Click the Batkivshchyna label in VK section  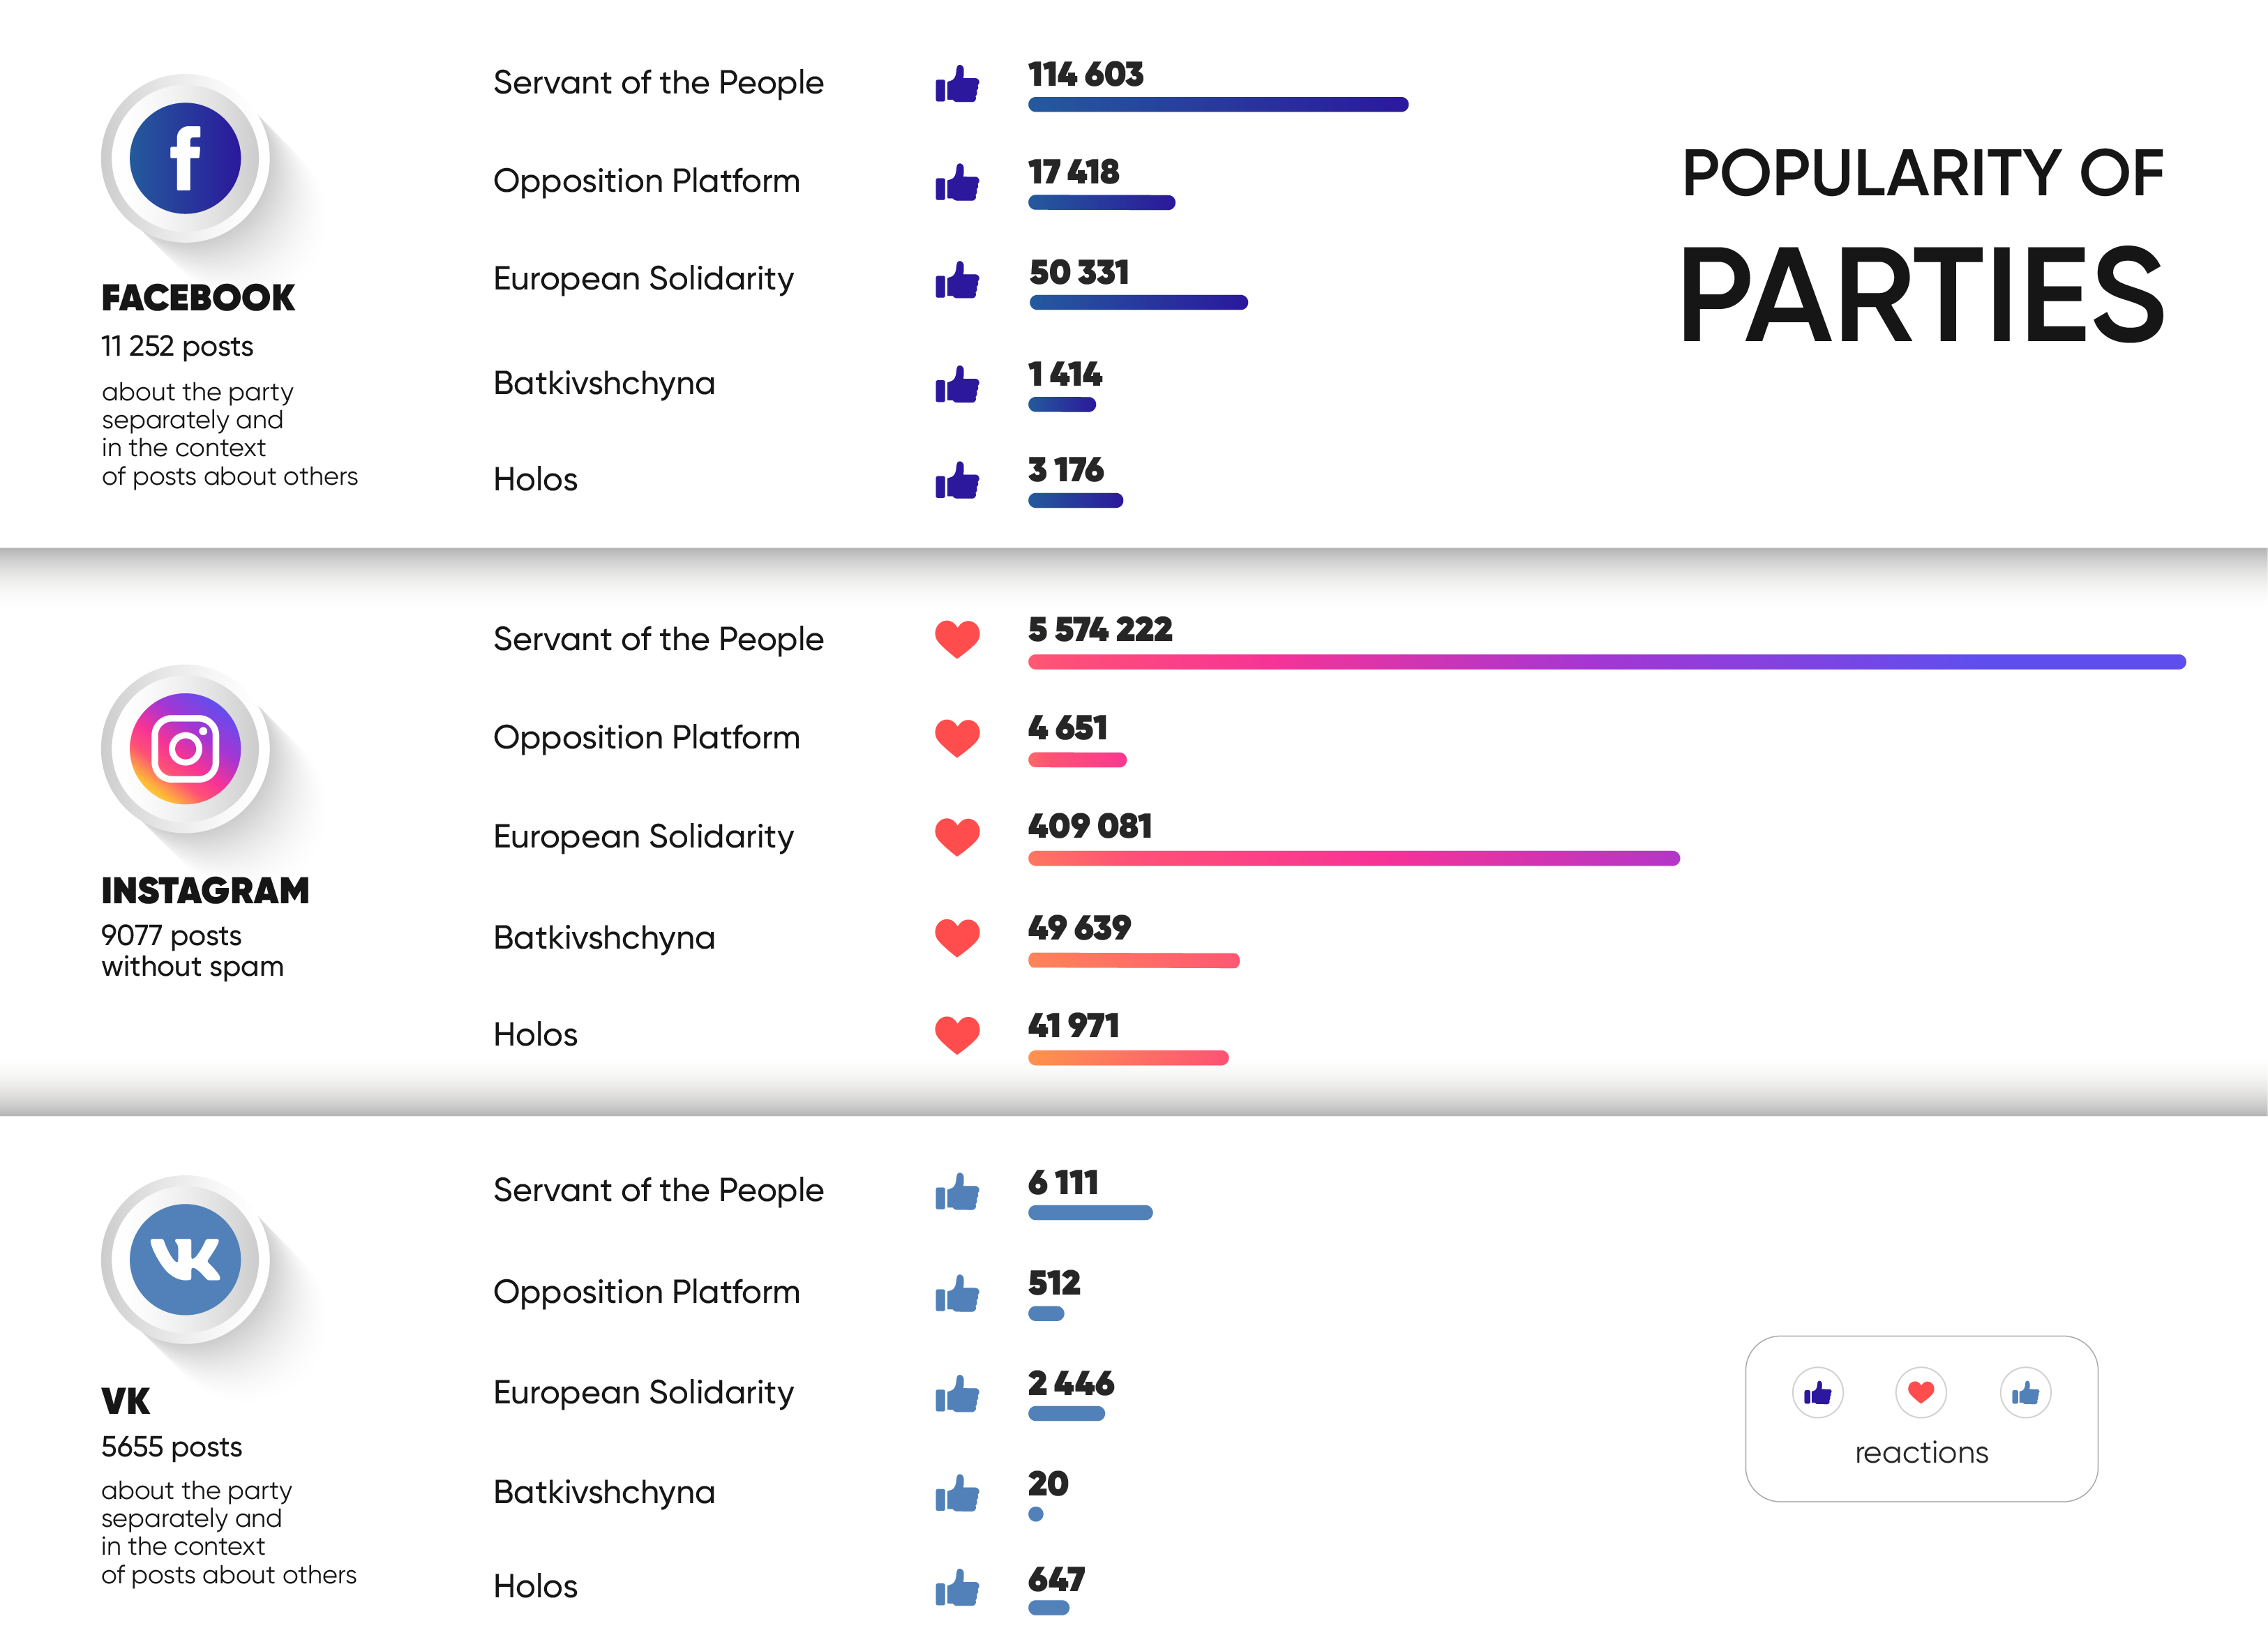coord(604,1492)
